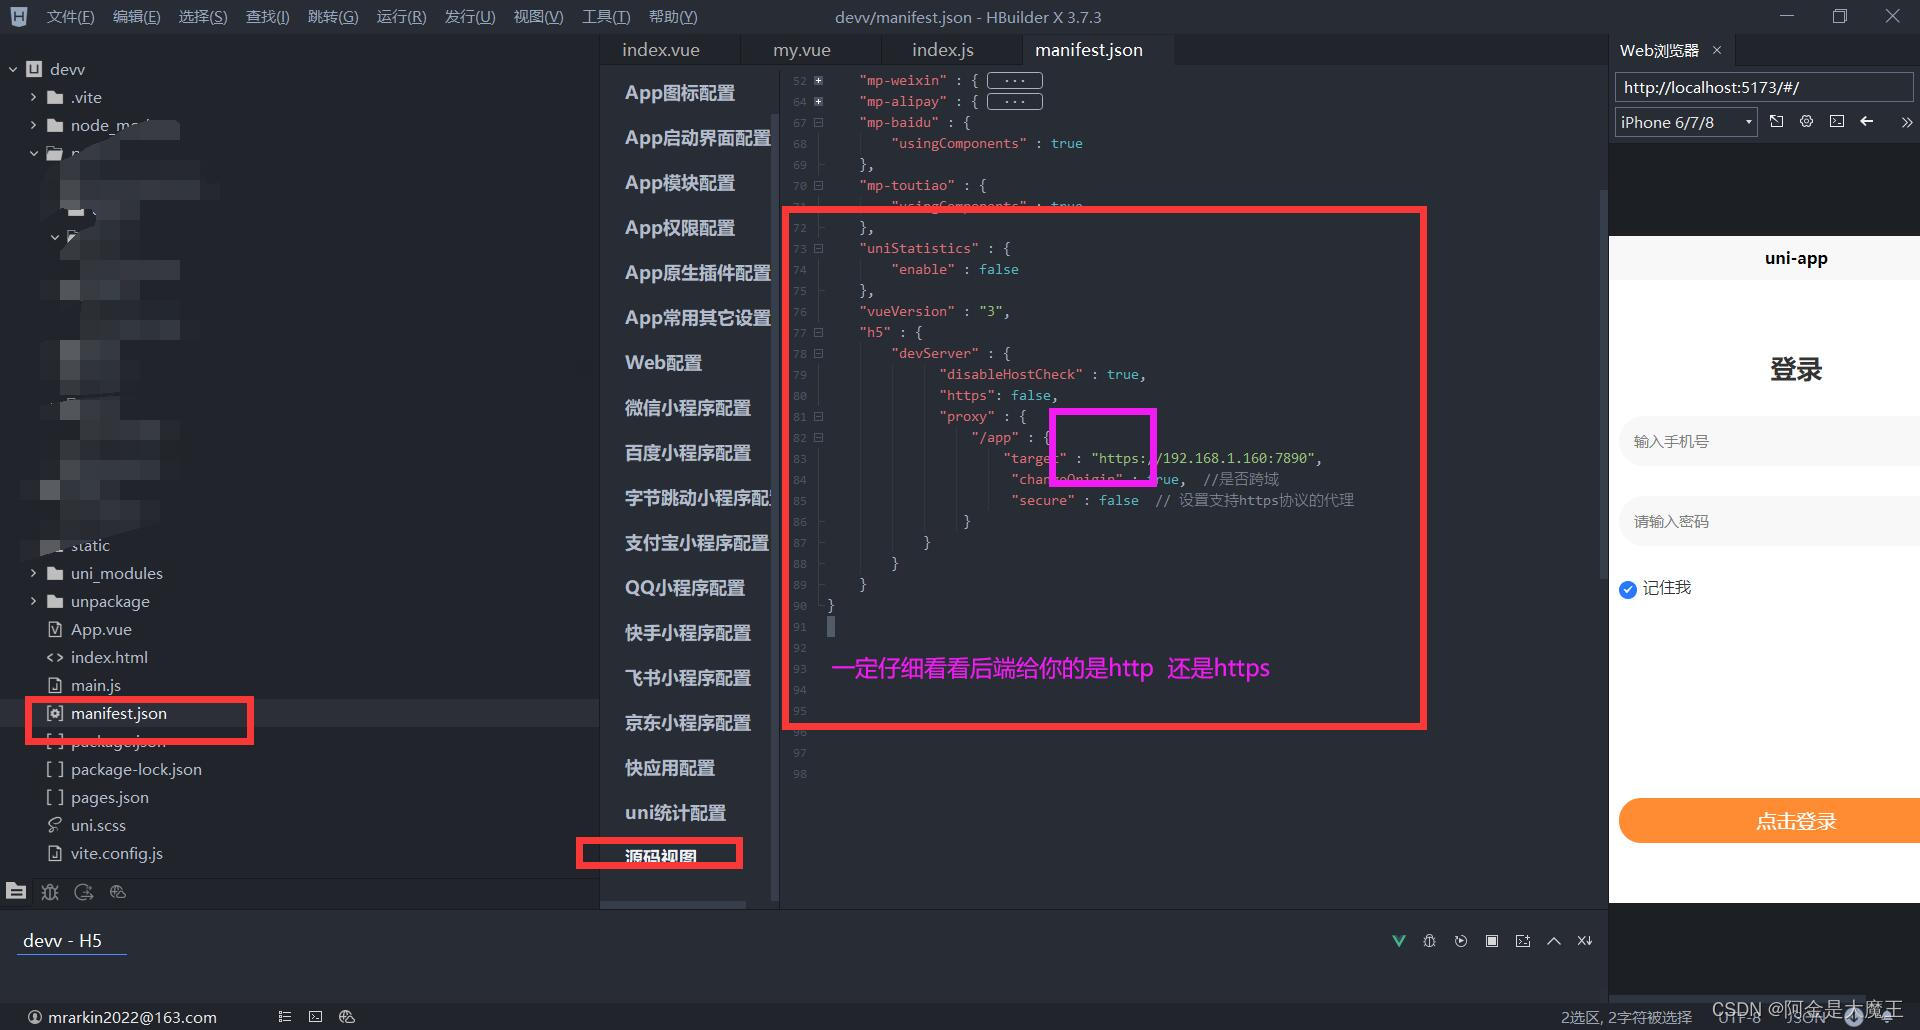
Task: Show more Web browser toolbar options
Action: tap(1906, 122)
